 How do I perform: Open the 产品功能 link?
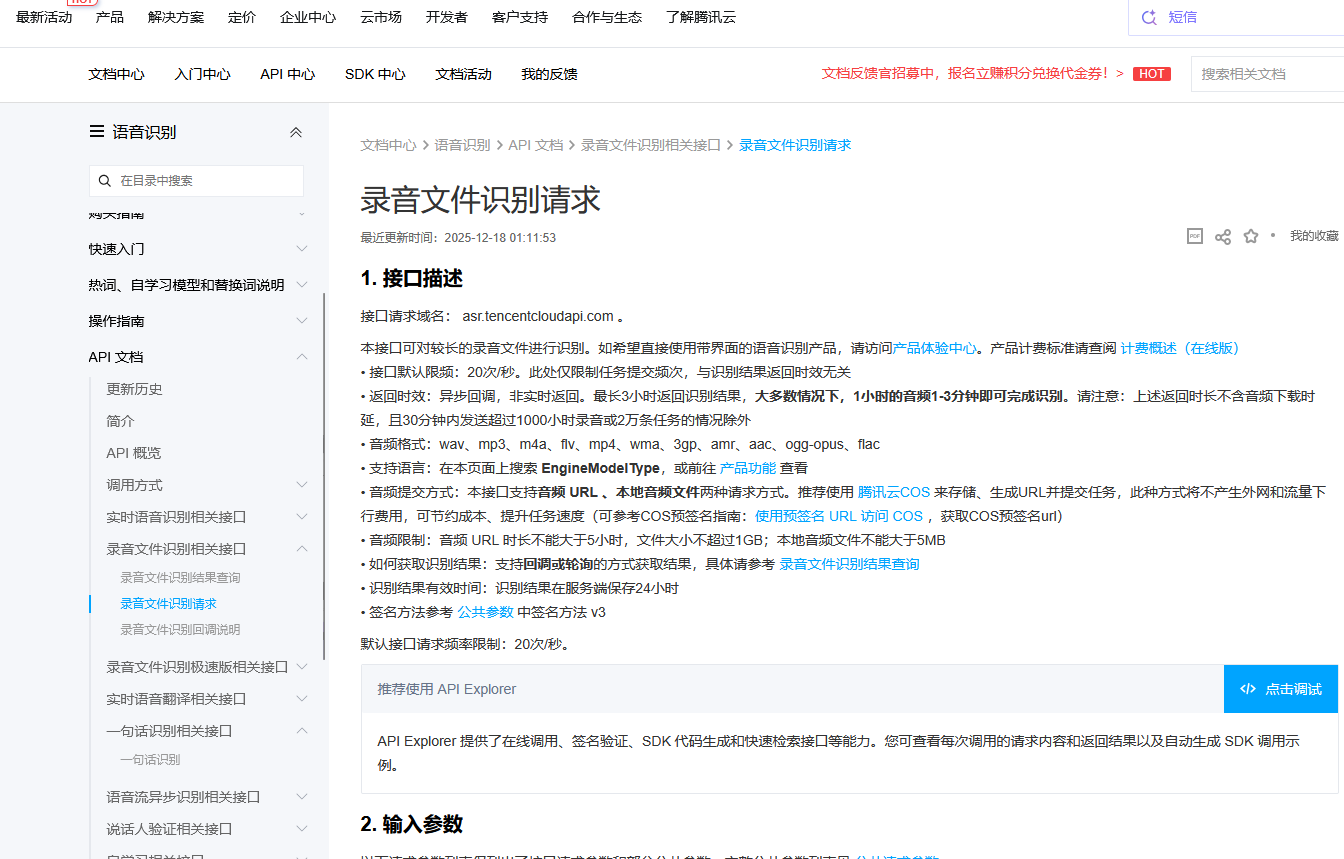748,468
